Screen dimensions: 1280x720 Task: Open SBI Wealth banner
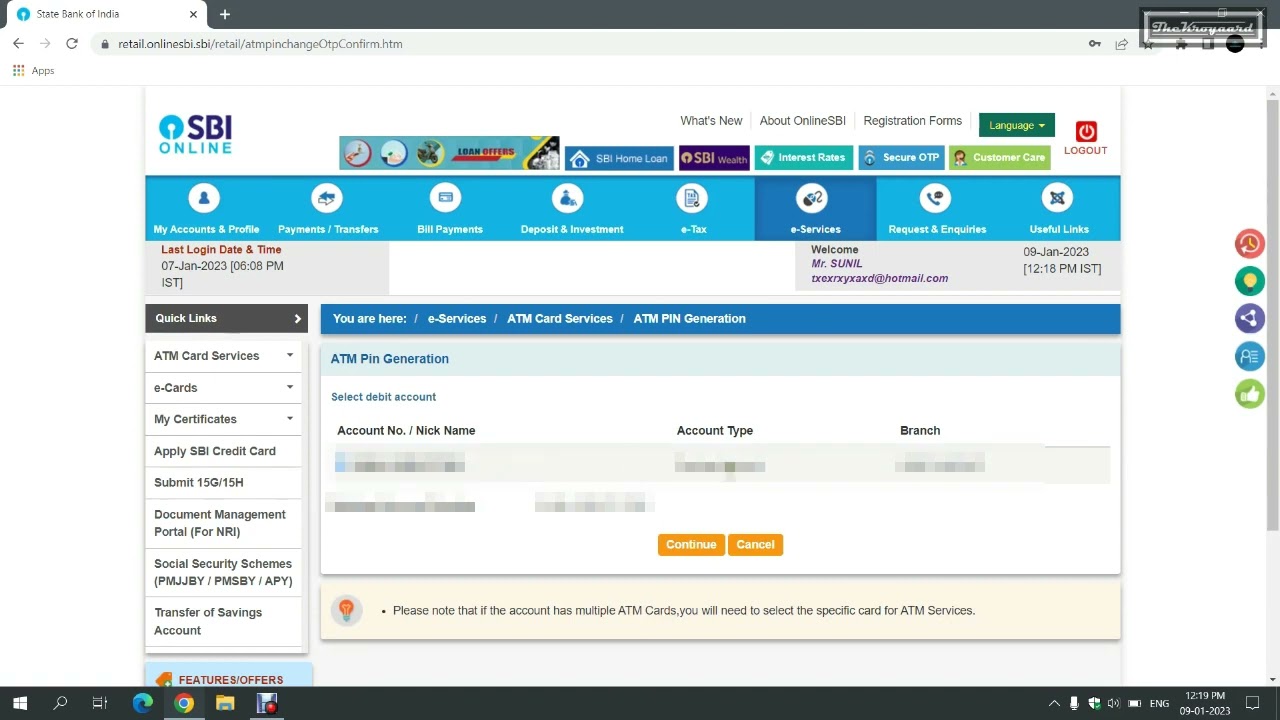(x=714, y=158)
